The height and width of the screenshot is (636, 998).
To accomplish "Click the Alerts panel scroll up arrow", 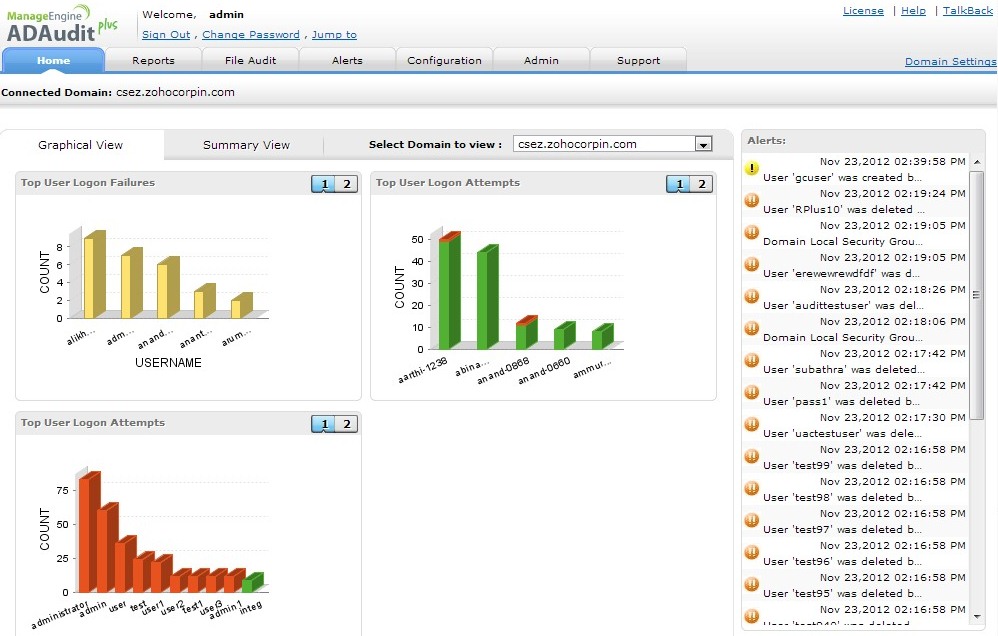I will (x=977, y=162).
